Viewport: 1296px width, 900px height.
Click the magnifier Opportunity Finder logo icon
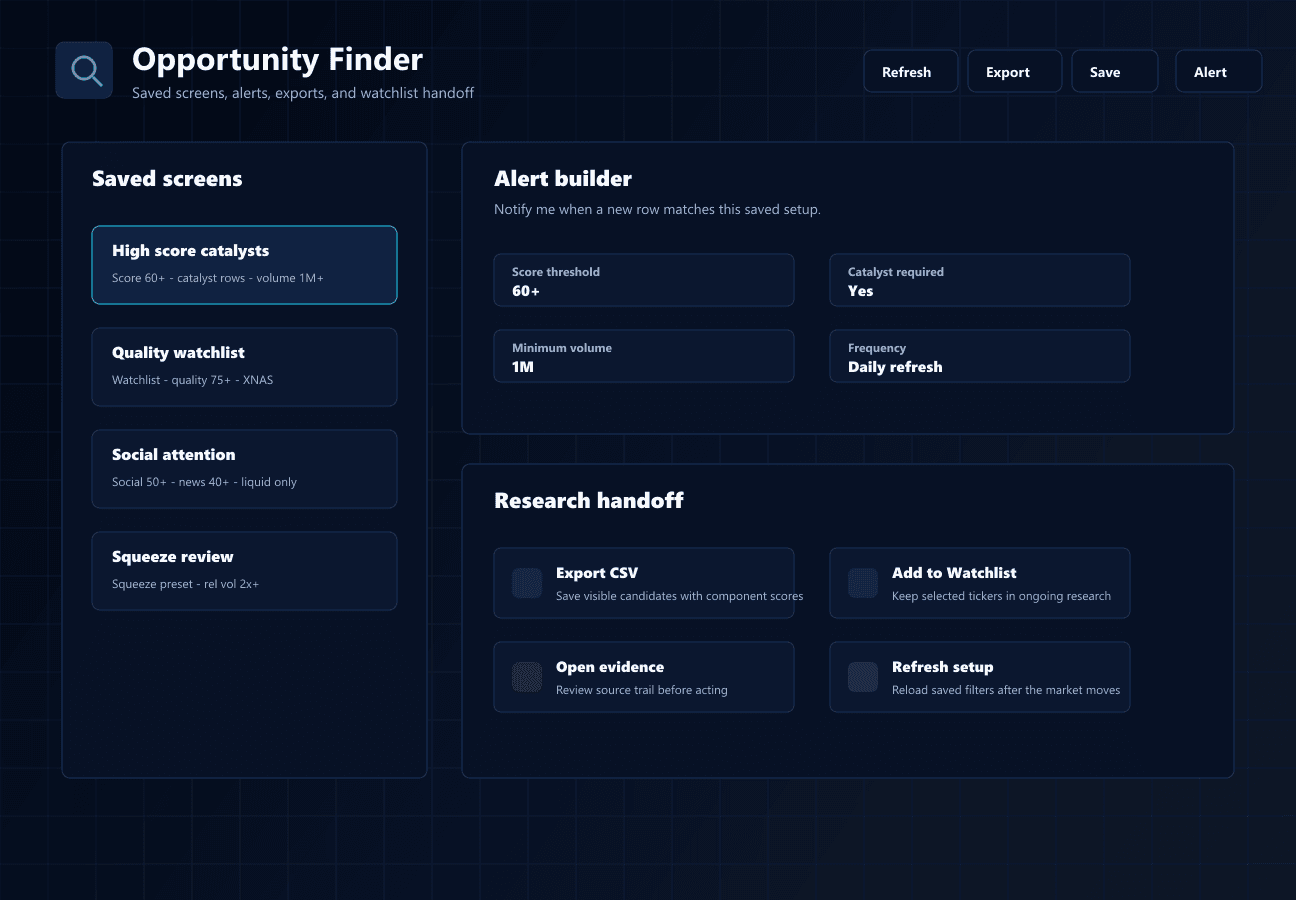[x=84, y=70]
